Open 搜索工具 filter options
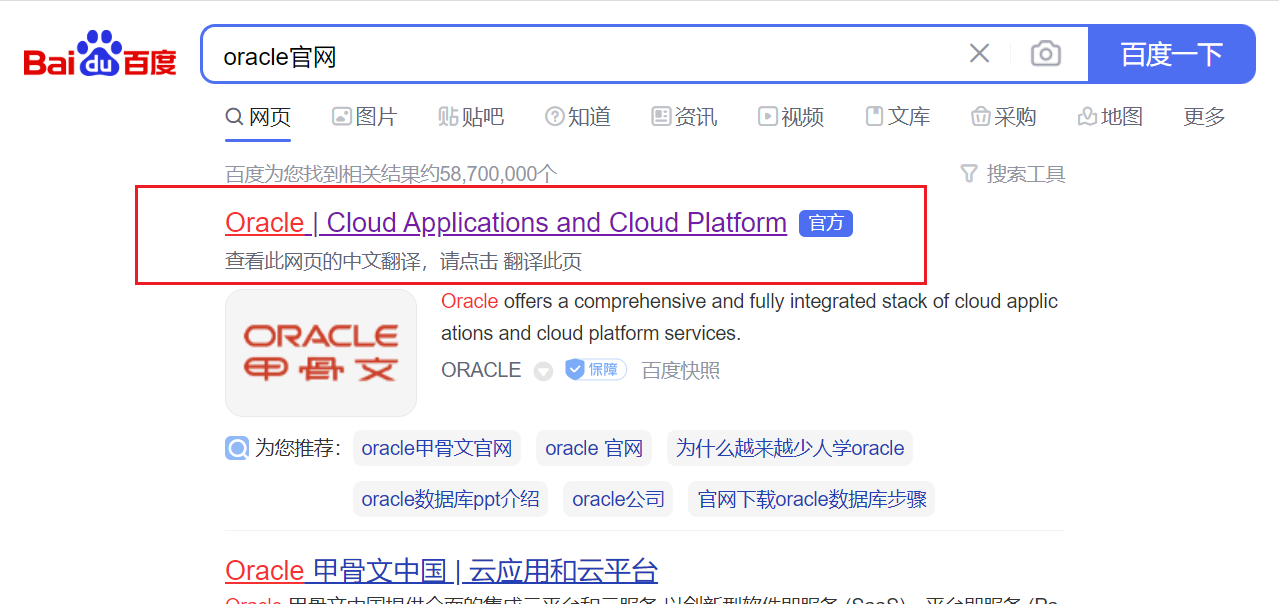Screen dimensions: 1279x604 [1013, 174]
